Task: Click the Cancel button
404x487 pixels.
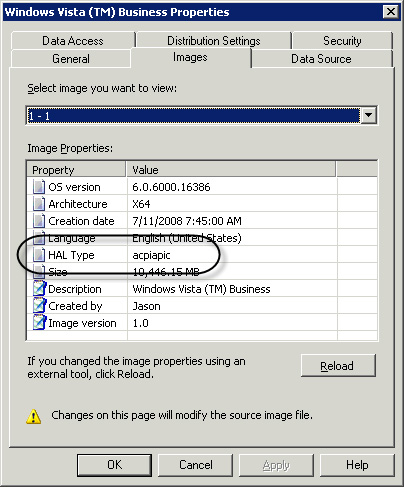Action: click(196, 465)
